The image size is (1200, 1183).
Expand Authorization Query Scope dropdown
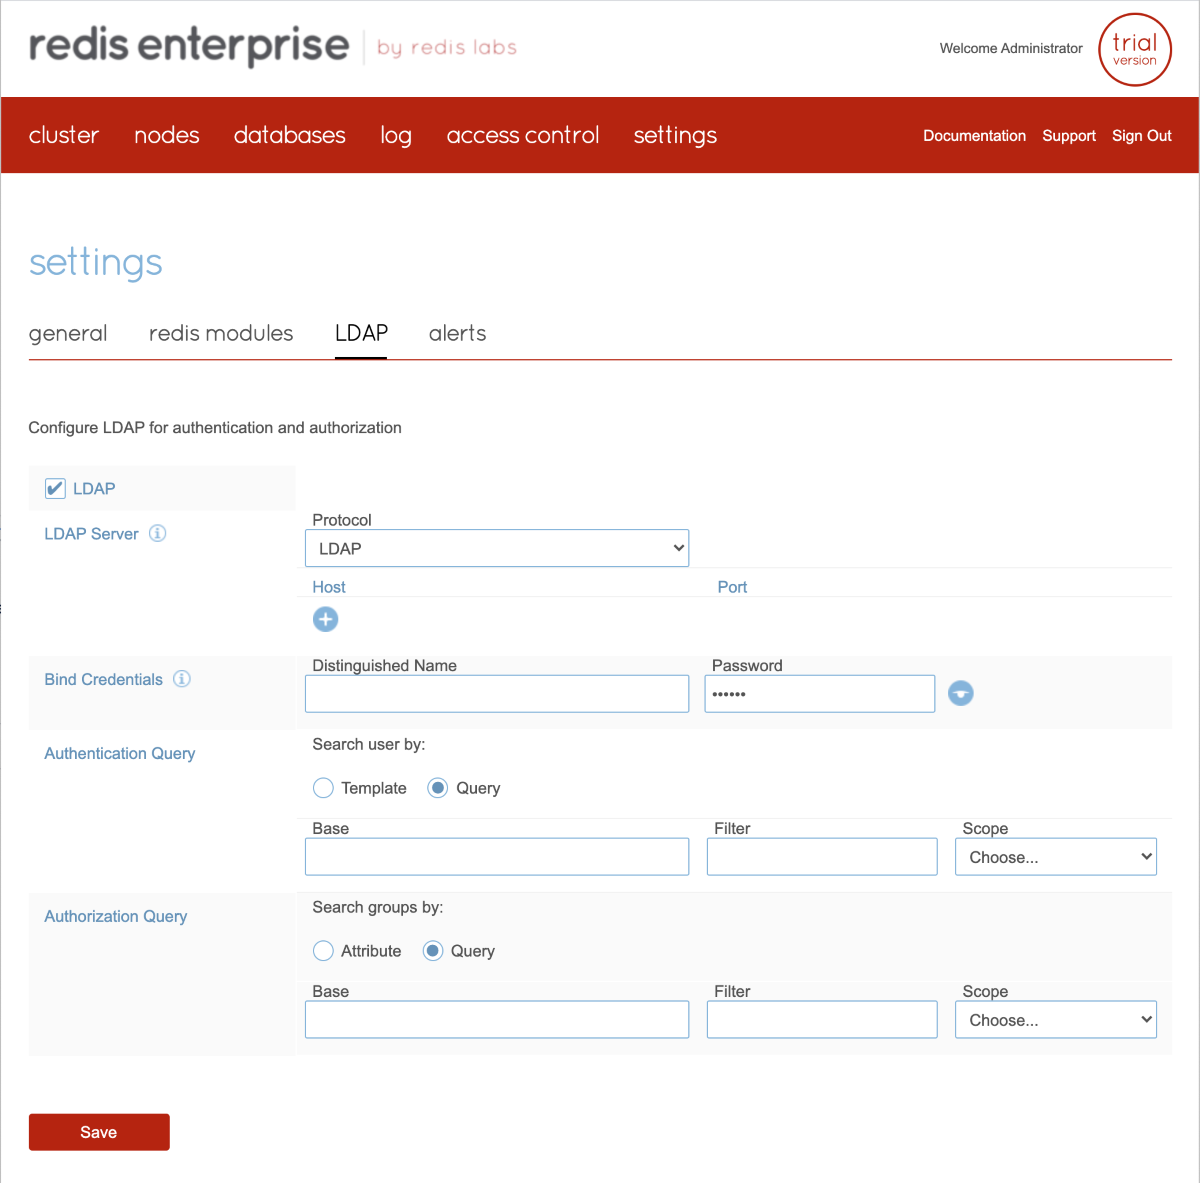1055,1020
